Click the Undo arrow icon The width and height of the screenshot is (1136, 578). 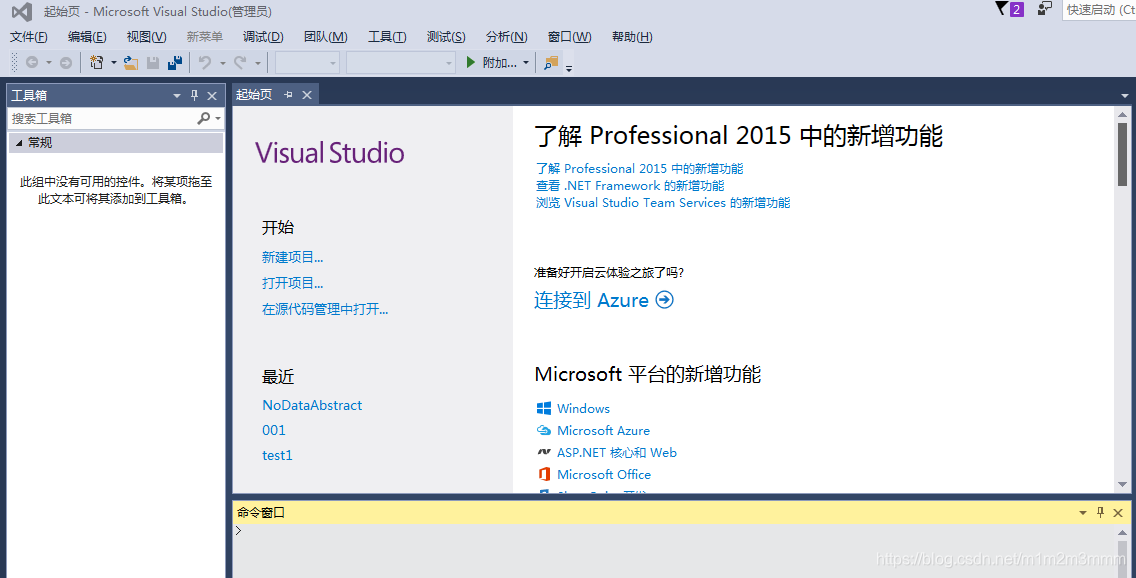[205, 63]
